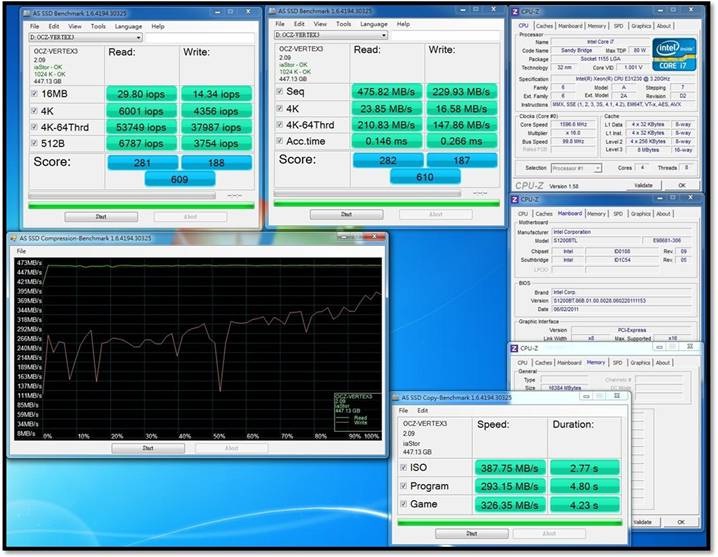Click the 0.266 ms write access time
The height and width of the screenshot is (557, 718).
pos(462,142)
